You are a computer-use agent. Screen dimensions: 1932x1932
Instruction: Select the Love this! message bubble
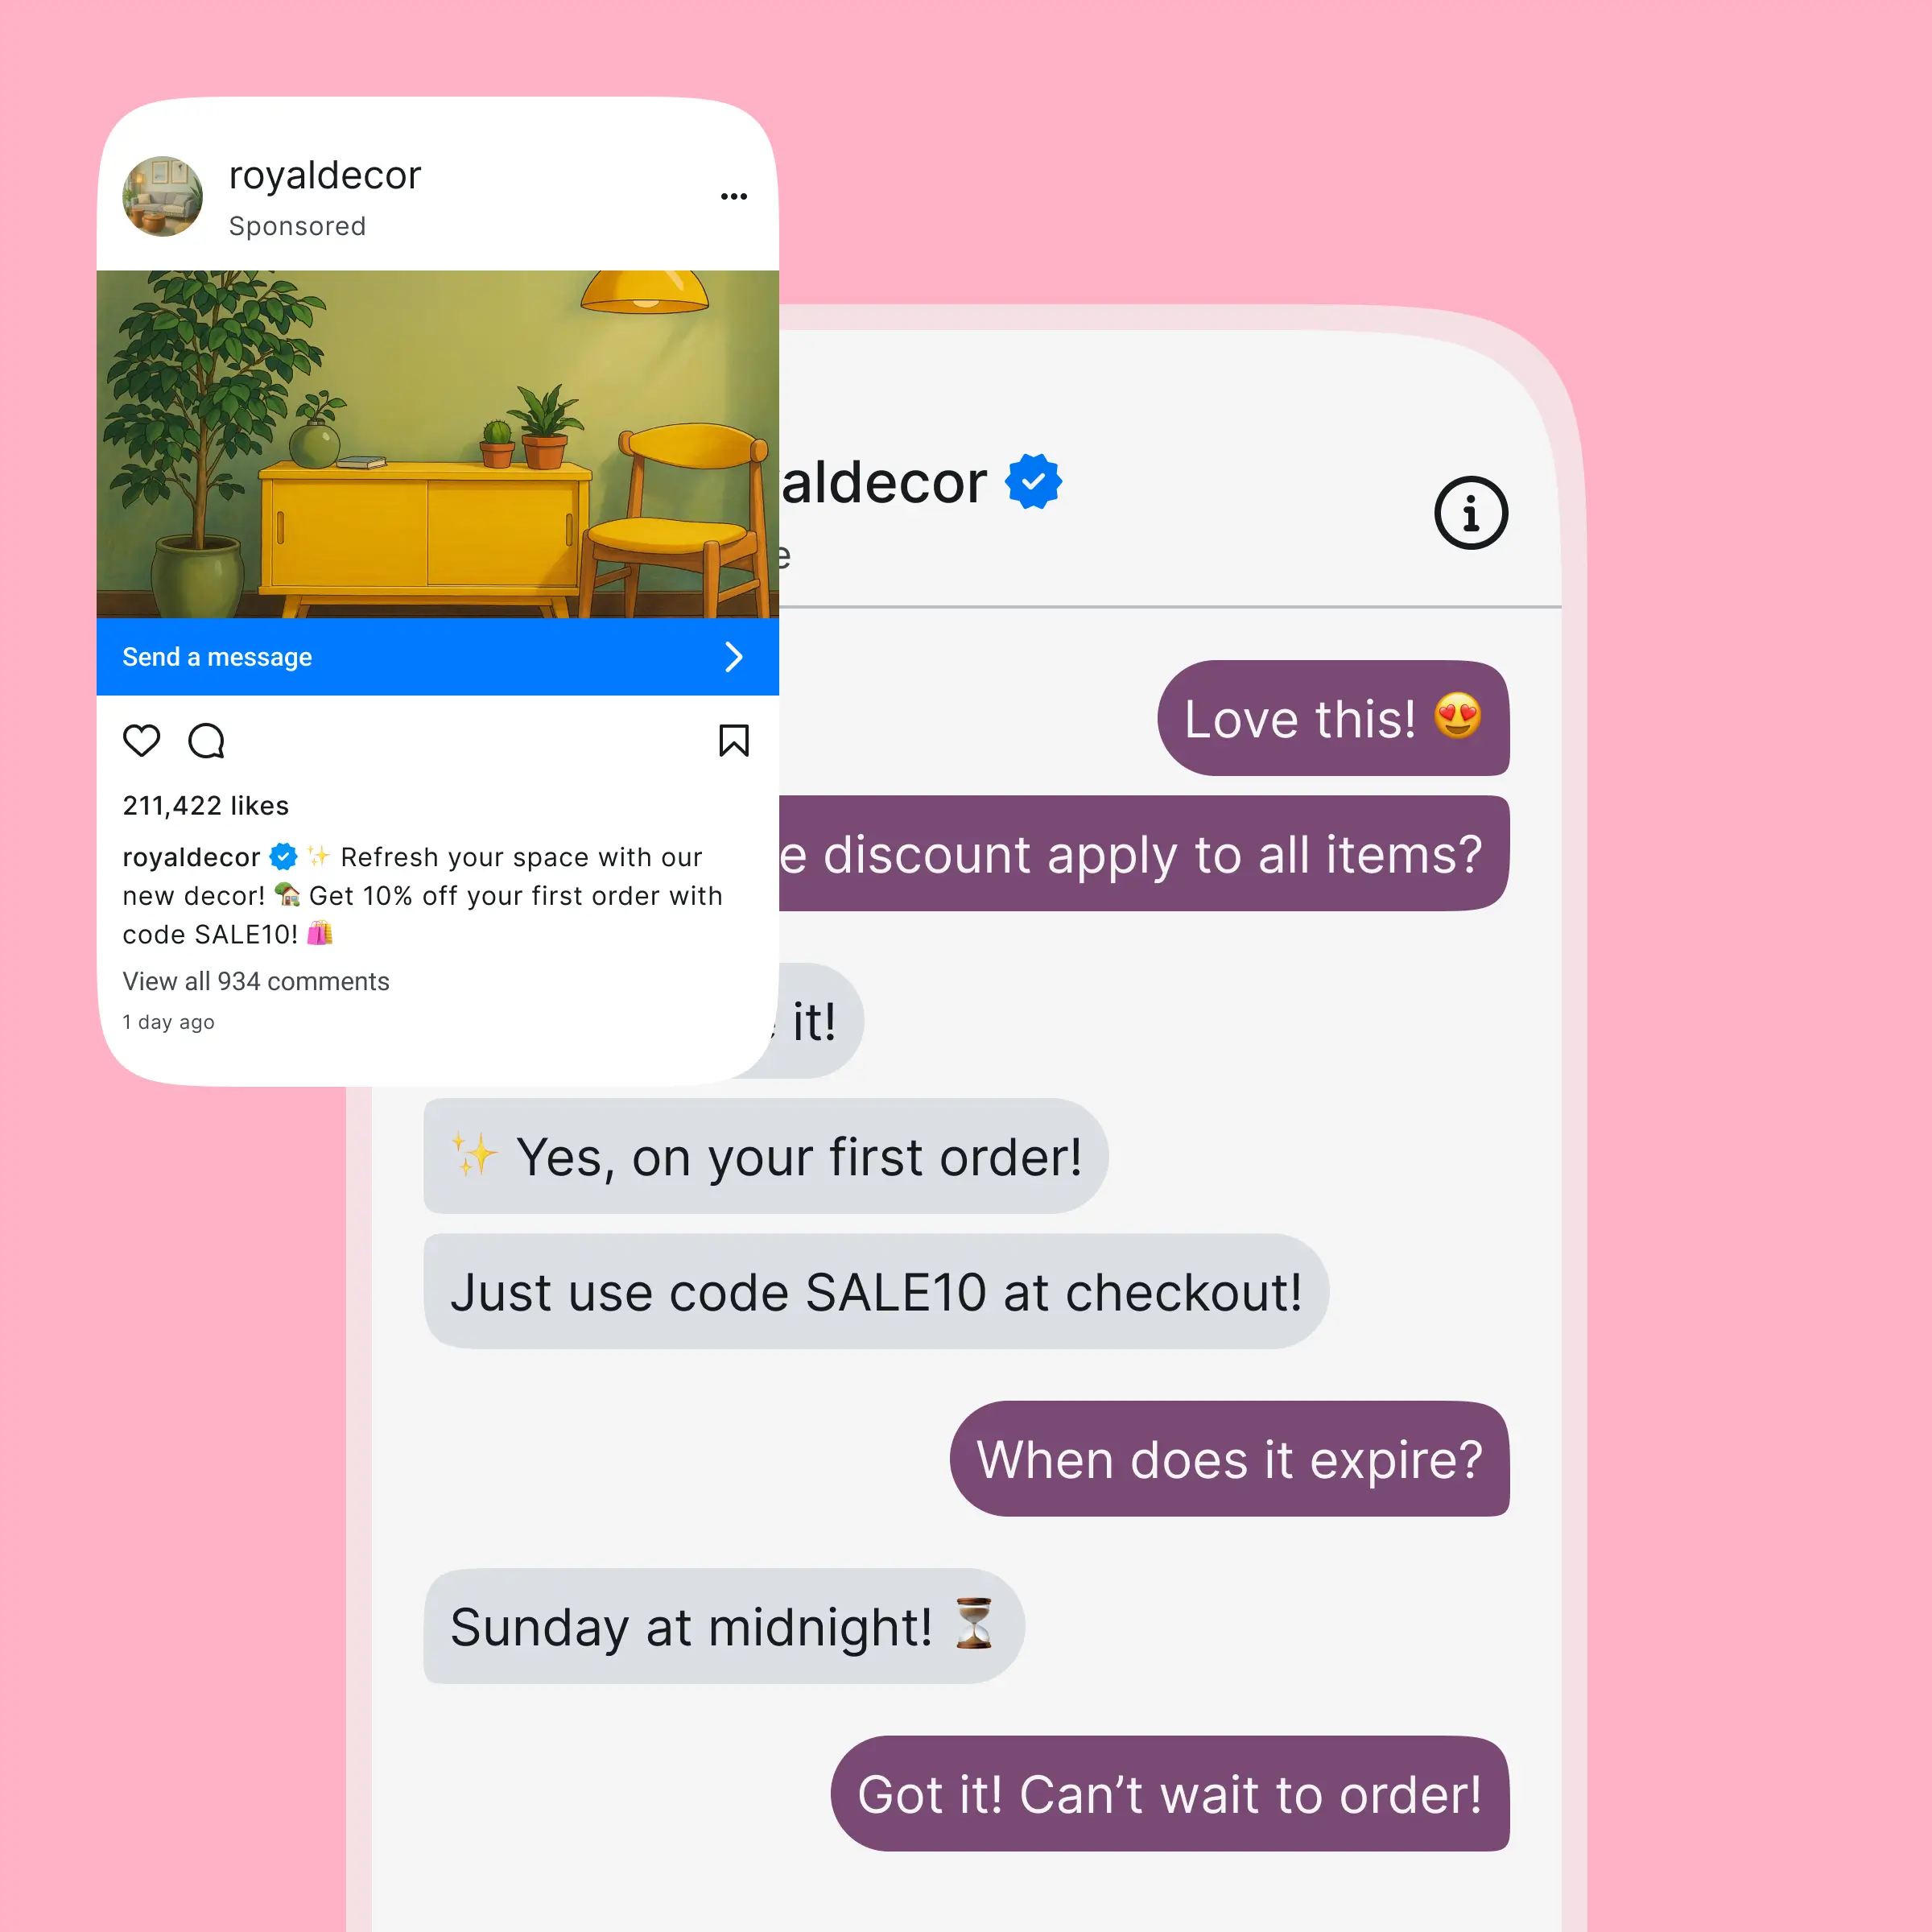pos(1333,718)
